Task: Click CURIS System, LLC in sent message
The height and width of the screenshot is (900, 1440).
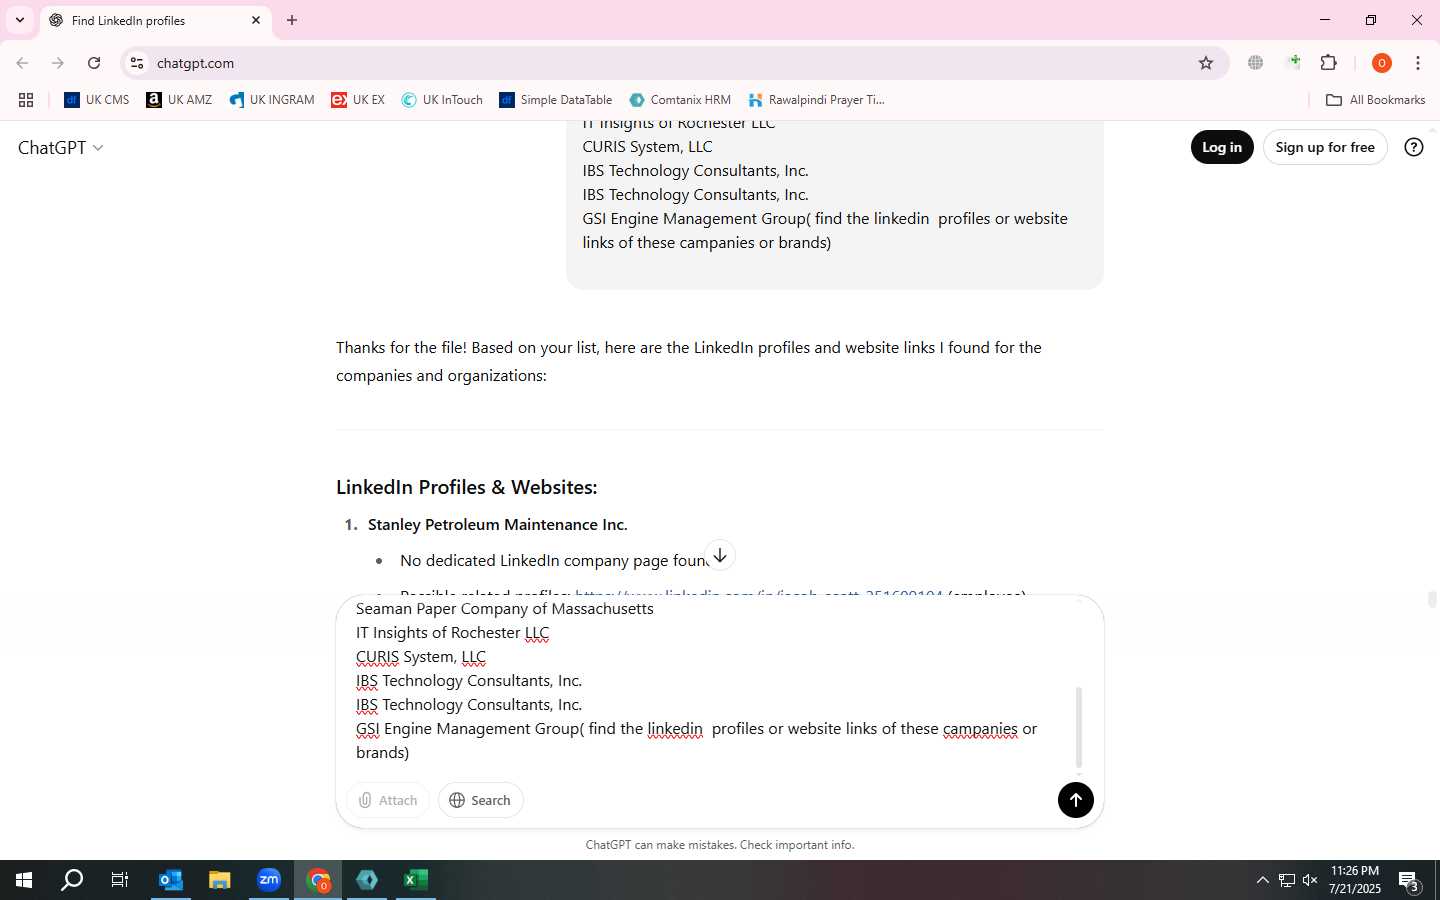Action: [x=647, y=147]
